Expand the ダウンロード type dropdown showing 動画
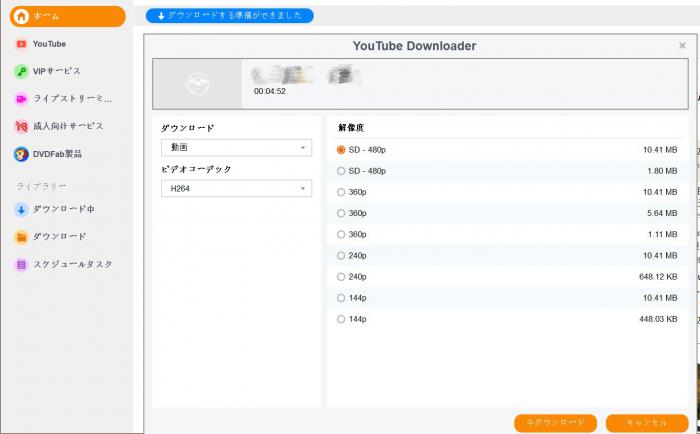700x434 pixels. coord(236,148)
